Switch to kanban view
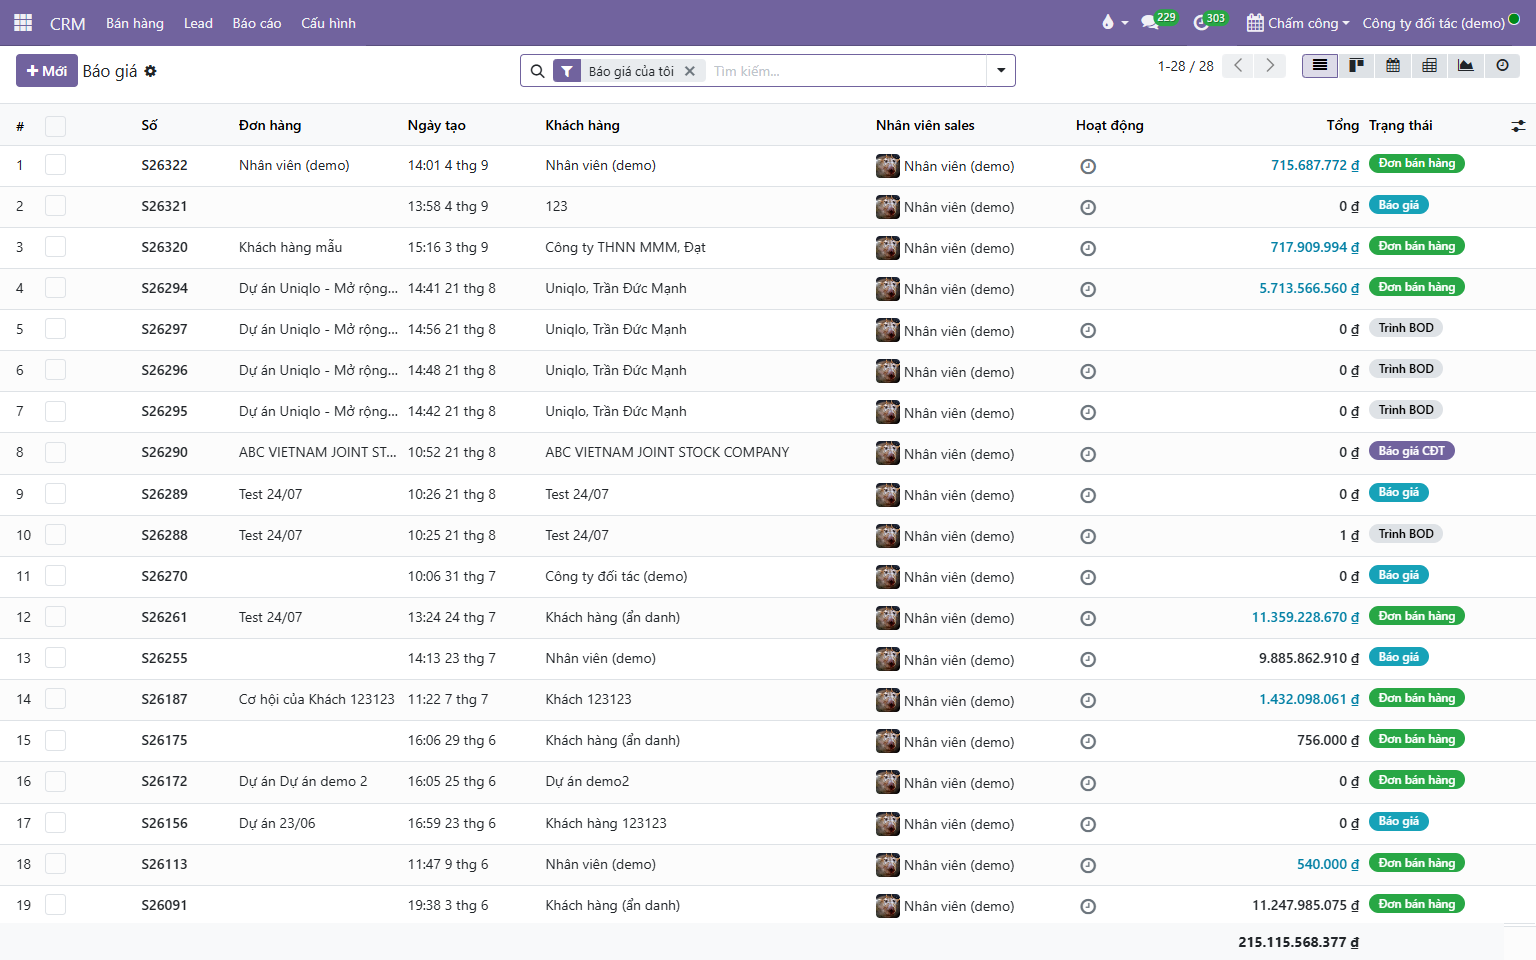 coord(1356,66)
